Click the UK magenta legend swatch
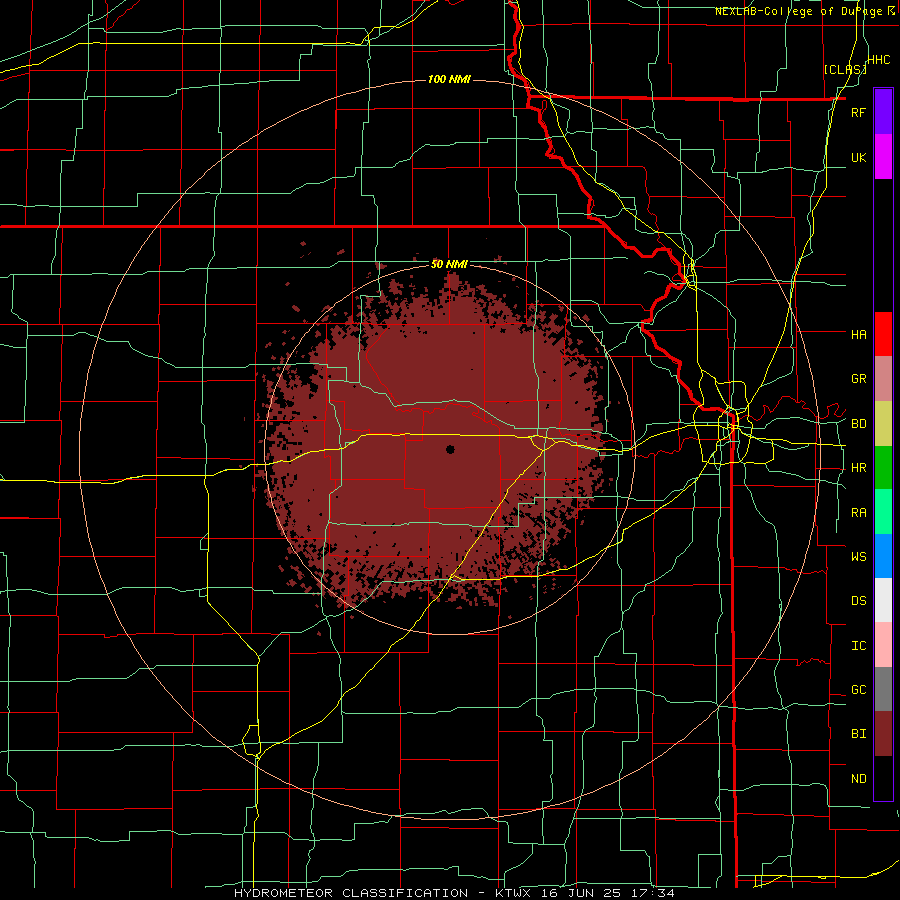Viewport: 900px width, 900px height. tap(883, 157)
